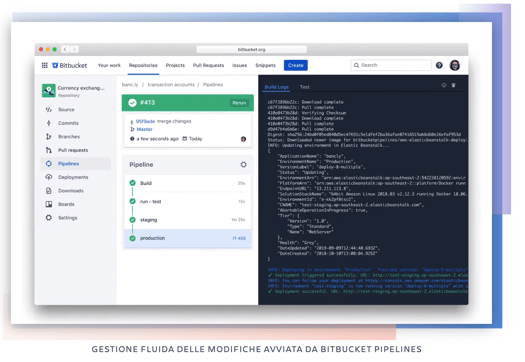Open the Pipeline settings gear icon
The width and height of the screenshot is (525, 362).
tap(243, 164)
